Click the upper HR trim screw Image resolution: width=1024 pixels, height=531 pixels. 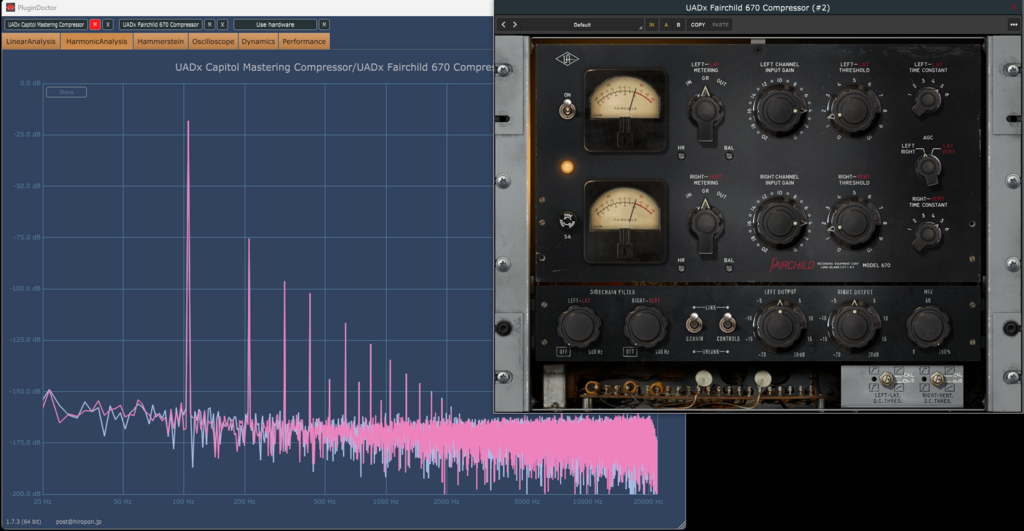[681, 156]
